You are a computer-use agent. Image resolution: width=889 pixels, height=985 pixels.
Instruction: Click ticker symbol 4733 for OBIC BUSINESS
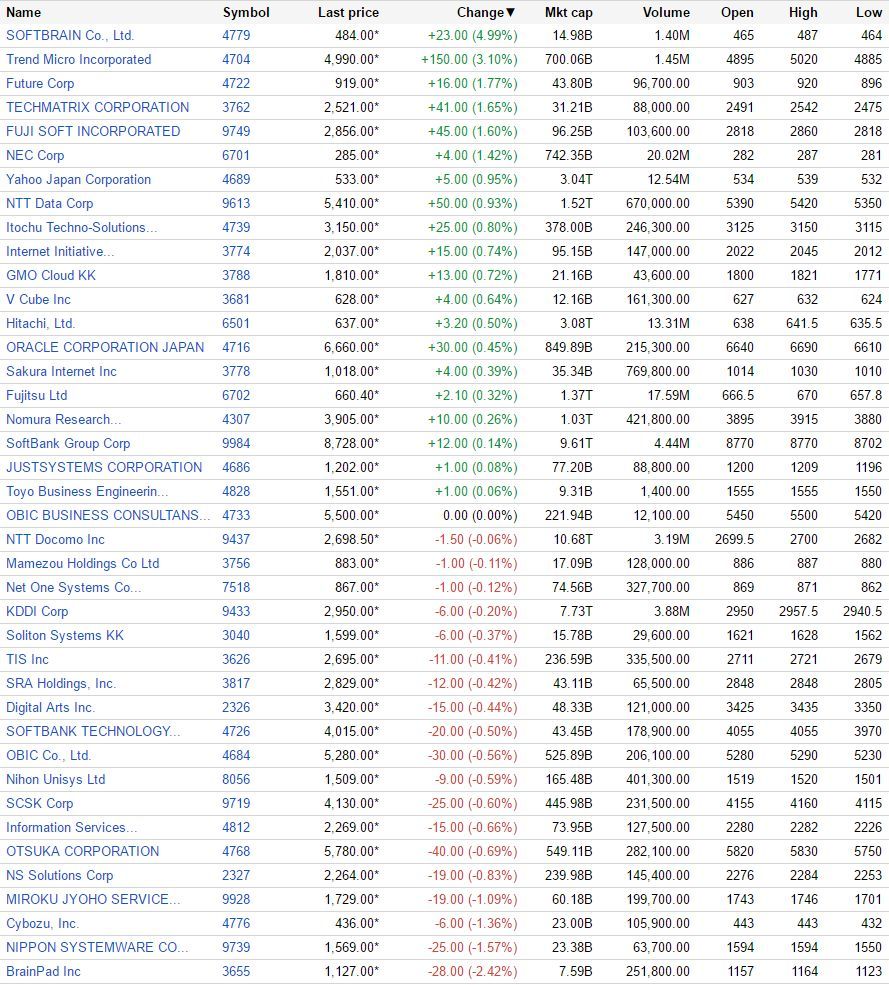point(236,516)
